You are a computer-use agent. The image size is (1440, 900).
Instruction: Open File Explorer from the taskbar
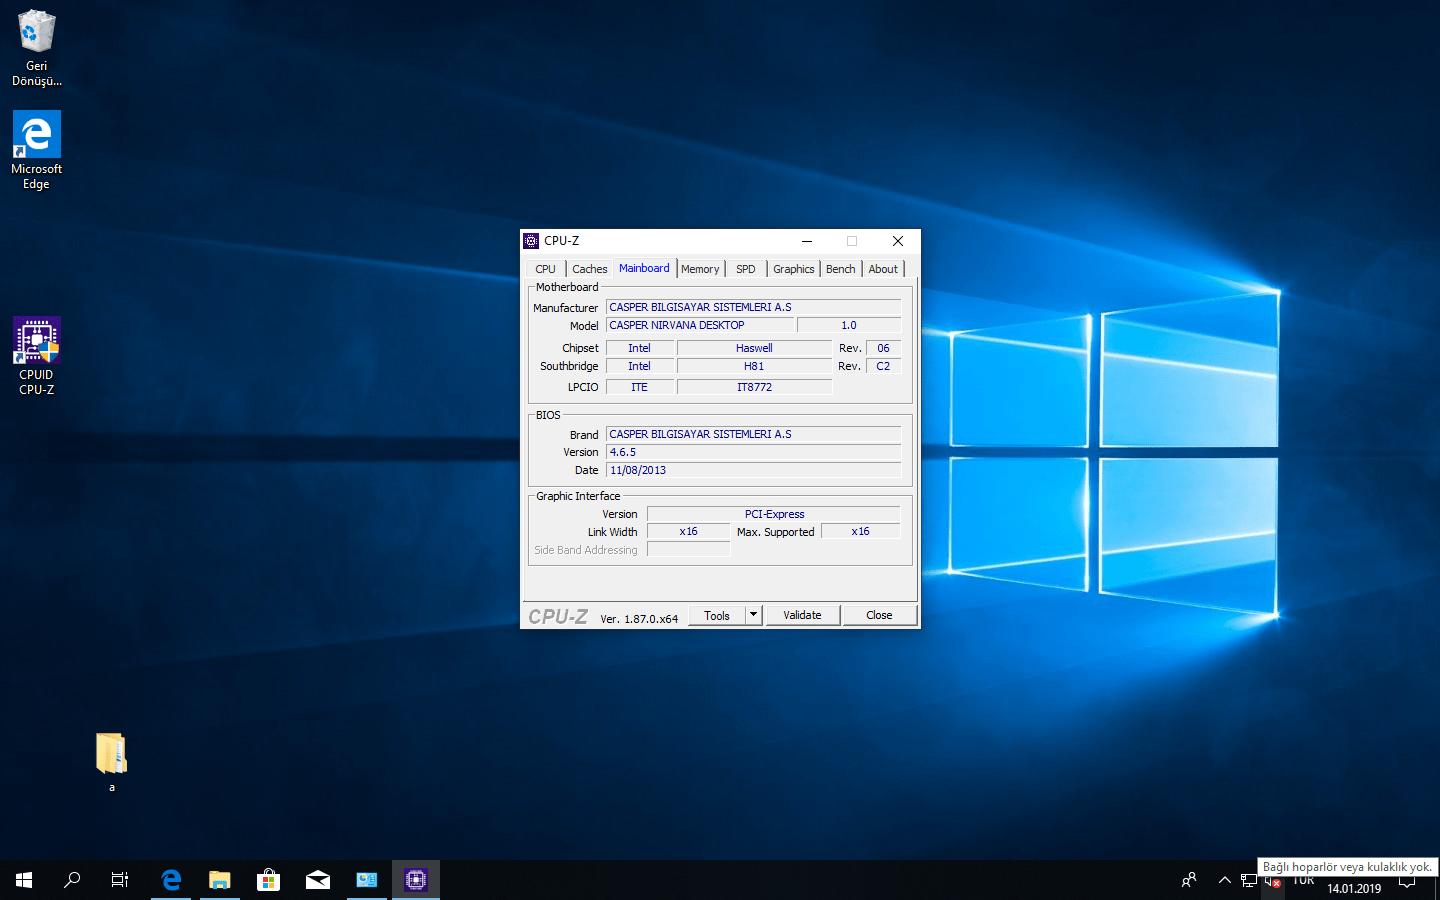click(219, 880)
